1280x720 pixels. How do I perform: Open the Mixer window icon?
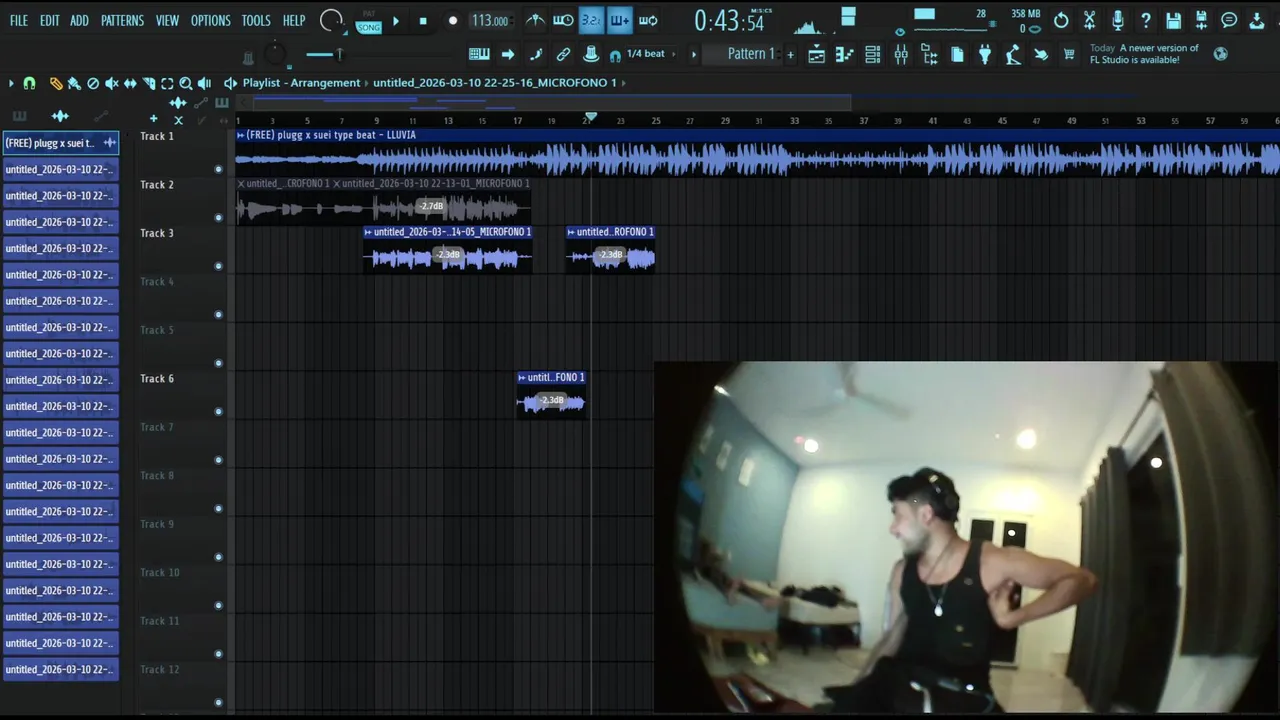pyautogui.click(x=901, y=55)
